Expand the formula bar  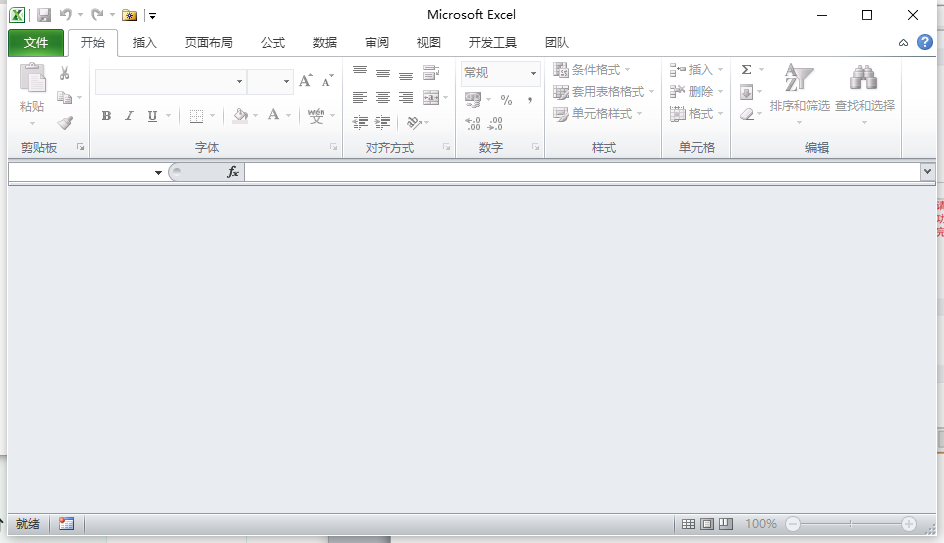point(927,172)
